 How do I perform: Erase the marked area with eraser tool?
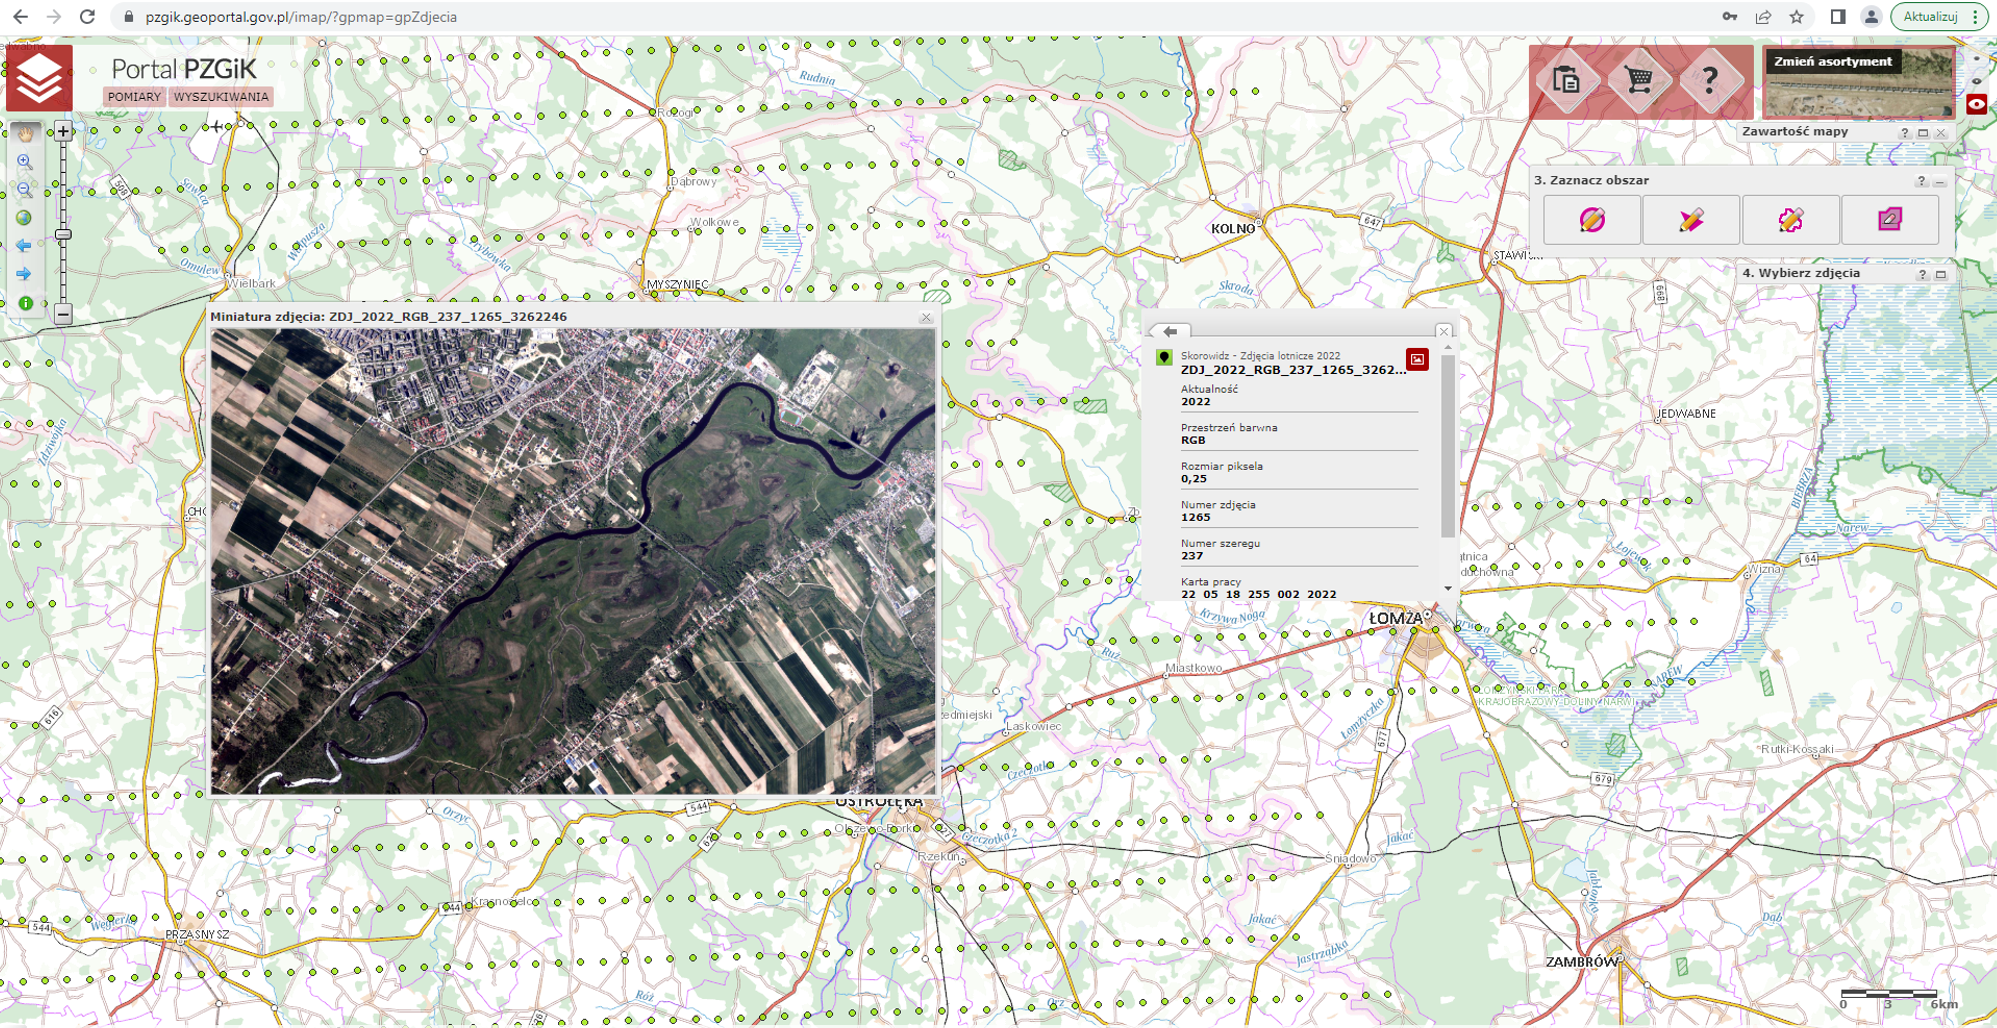click(1889, 220)
